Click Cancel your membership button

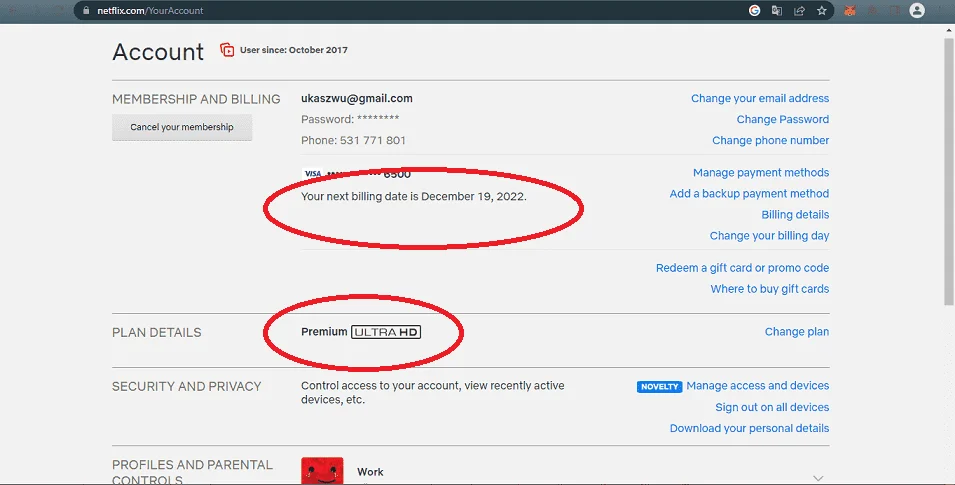click(181, 127)
